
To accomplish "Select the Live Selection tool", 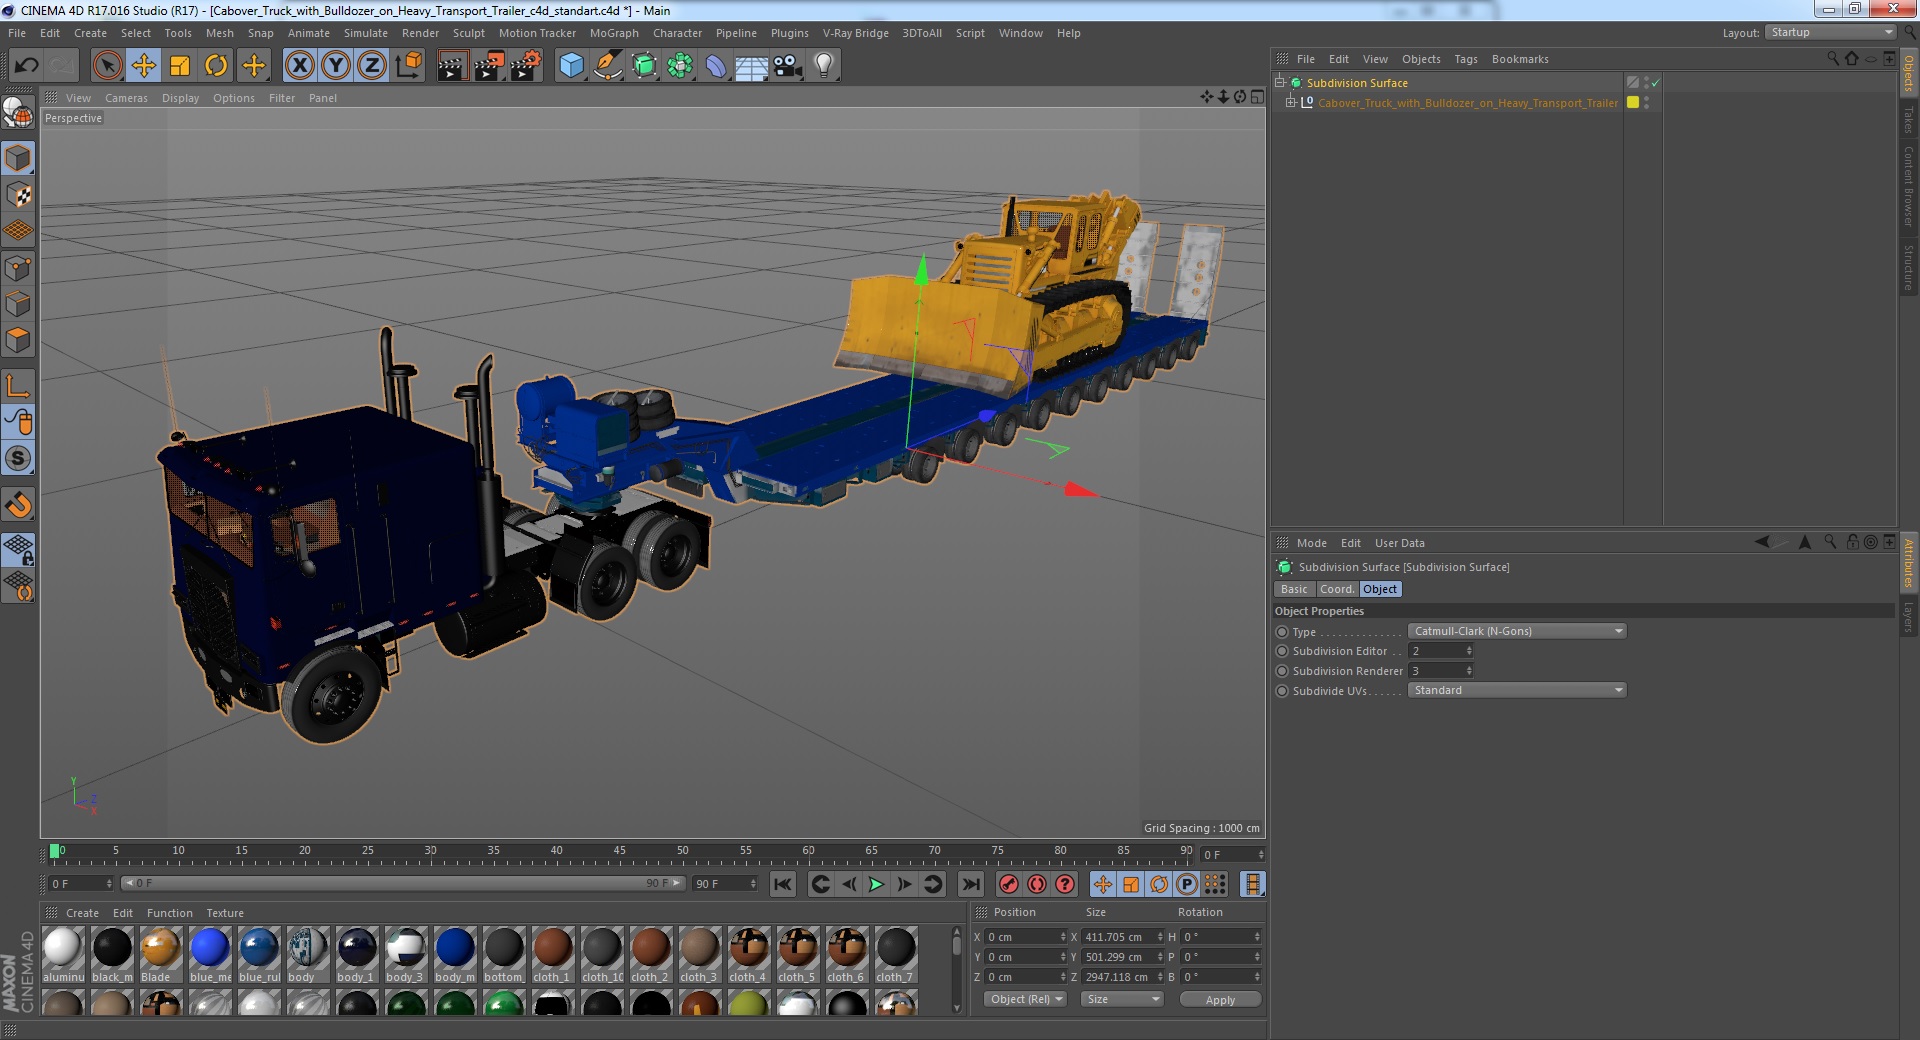I will [x=107, y=66].
